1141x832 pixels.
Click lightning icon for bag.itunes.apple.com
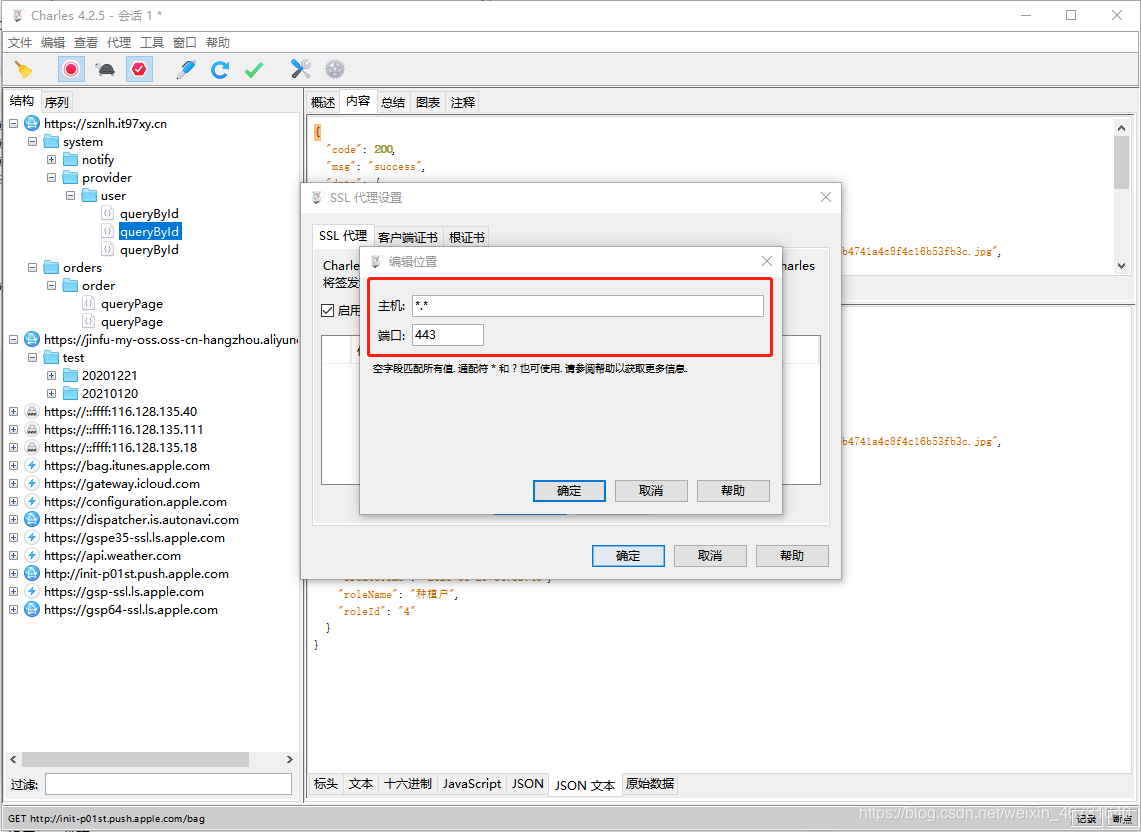tap(32, 465)
